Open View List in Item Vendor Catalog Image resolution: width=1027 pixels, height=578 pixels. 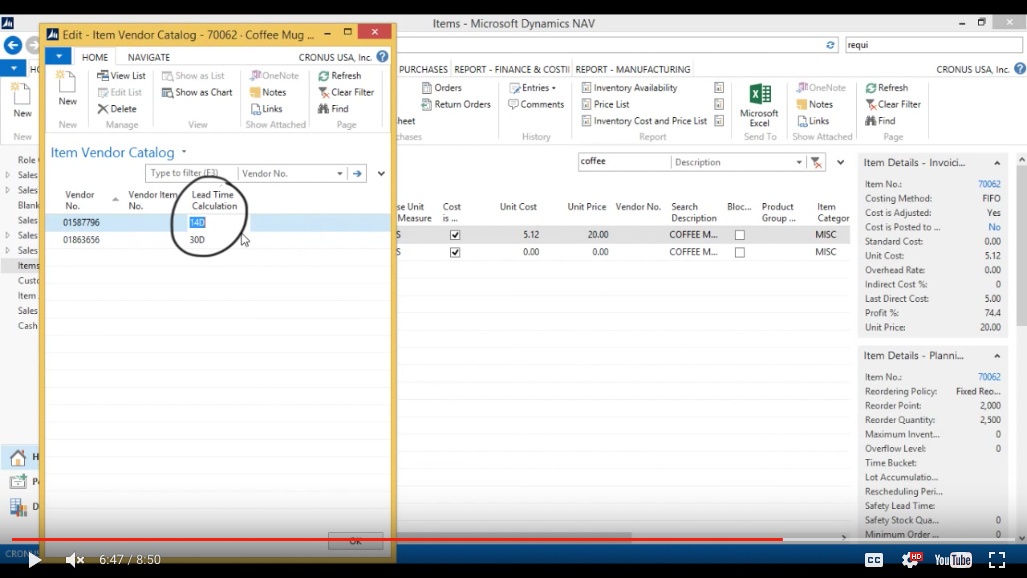point(121,75)
